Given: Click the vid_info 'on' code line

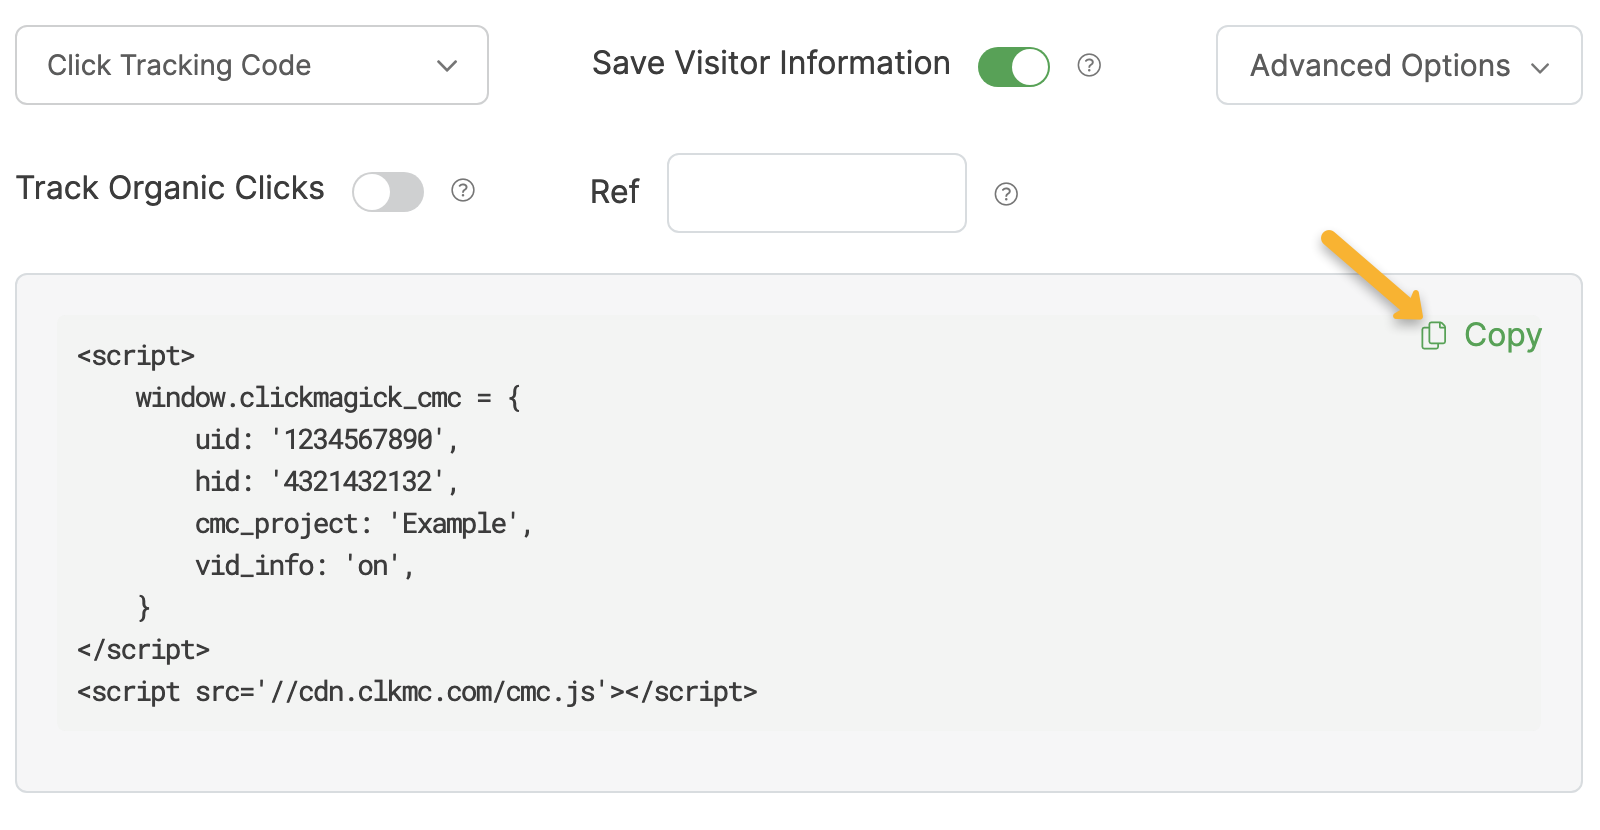Looking at the screenshot, I should click(304, 565).
